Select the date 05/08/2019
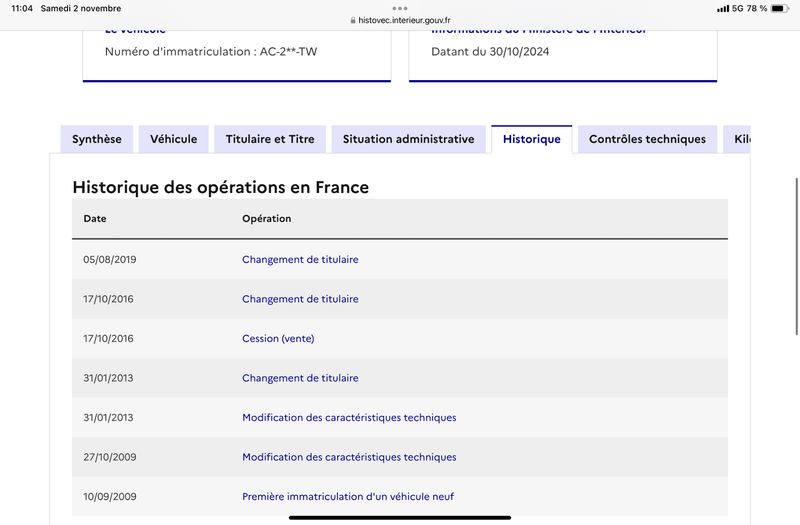 tap(110, 260)
